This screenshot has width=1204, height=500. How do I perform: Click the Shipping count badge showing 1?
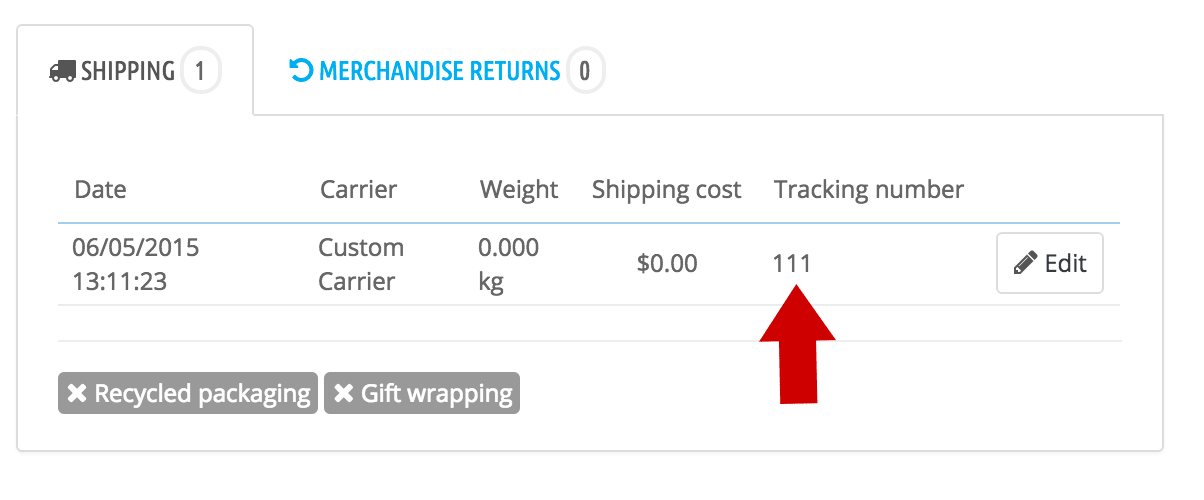[201, 72]
